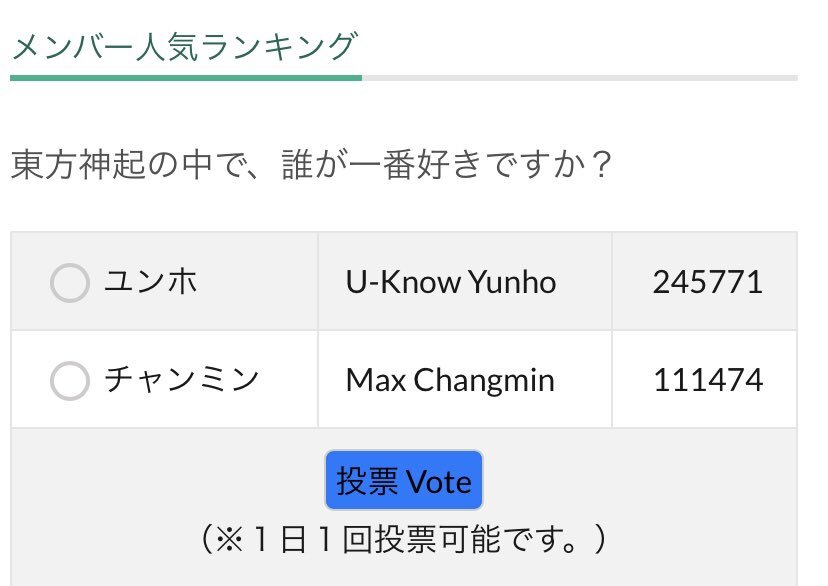
Task: Open the メンバー人気ランキング heading tab
Action: 185,46
